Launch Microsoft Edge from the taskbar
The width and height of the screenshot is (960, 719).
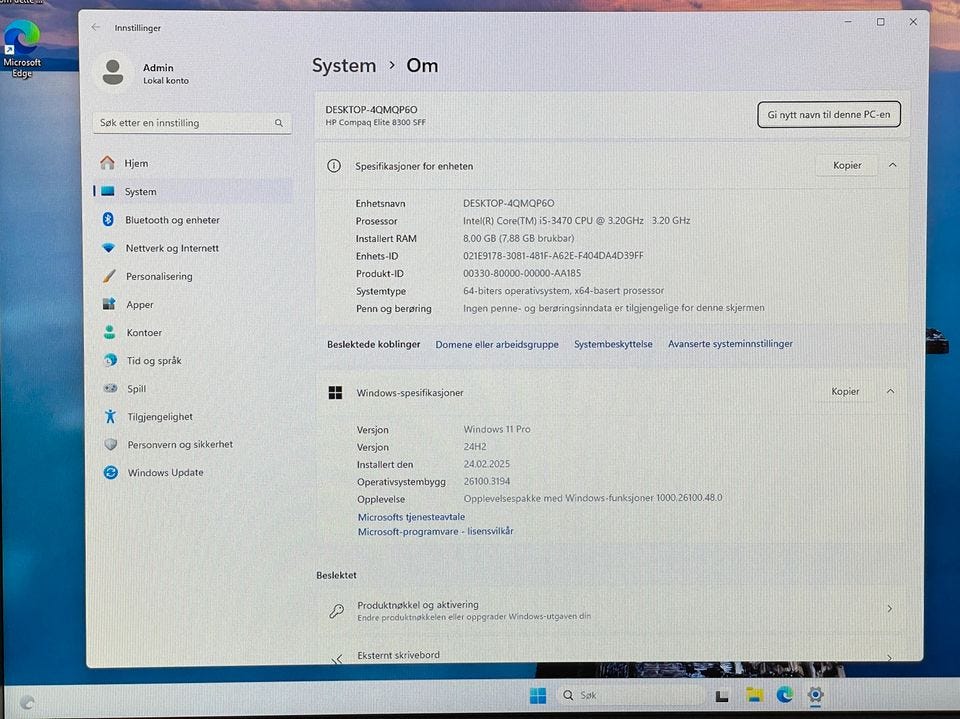point(784,695)
